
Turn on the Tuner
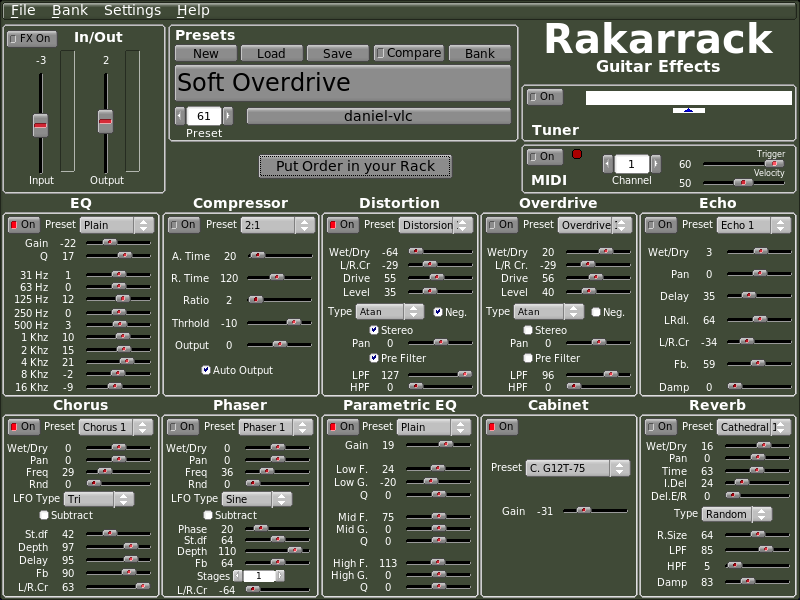tap(545, 97)
